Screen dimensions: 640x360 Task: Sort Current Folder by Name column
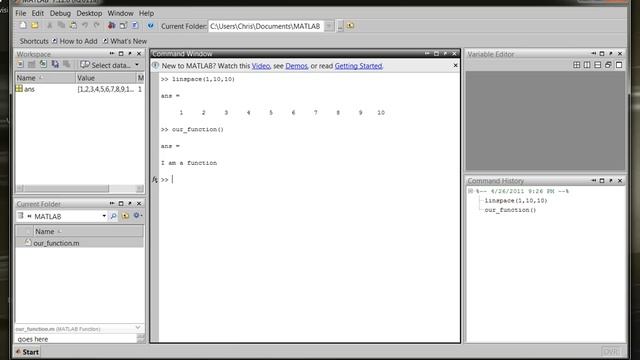click(88, 231)
